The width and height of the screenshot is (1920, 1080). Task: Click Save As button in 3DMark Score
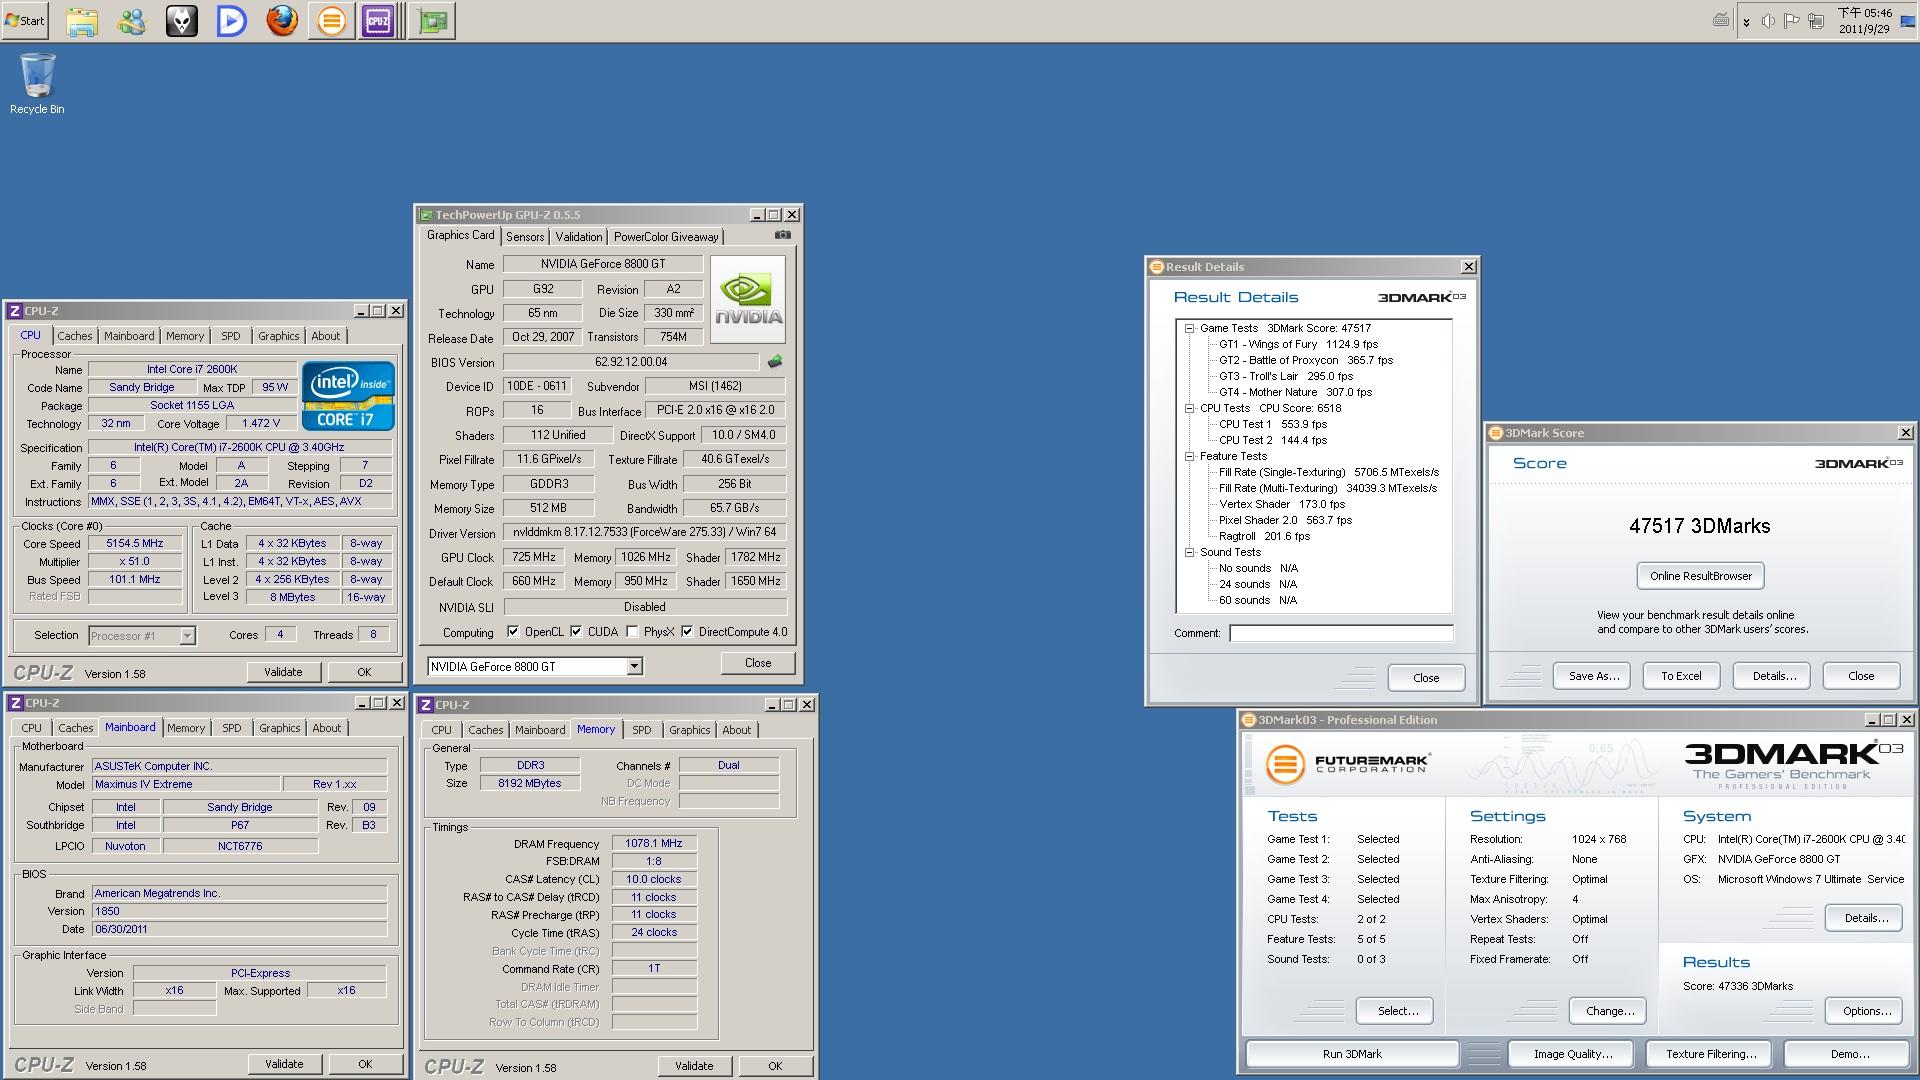click(1593, 676)
